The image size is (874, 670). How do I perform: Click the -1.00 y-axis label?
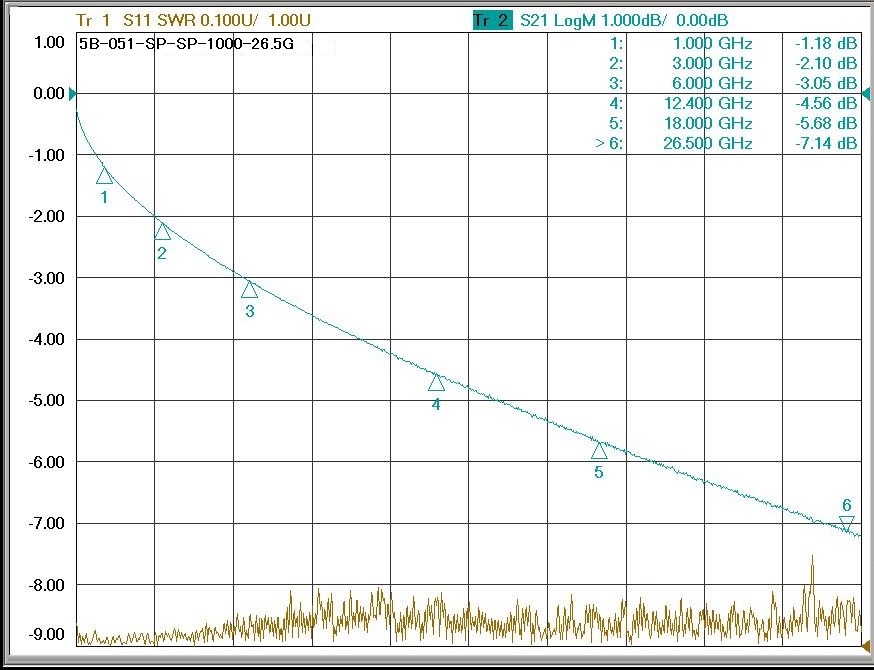point(47,155)
